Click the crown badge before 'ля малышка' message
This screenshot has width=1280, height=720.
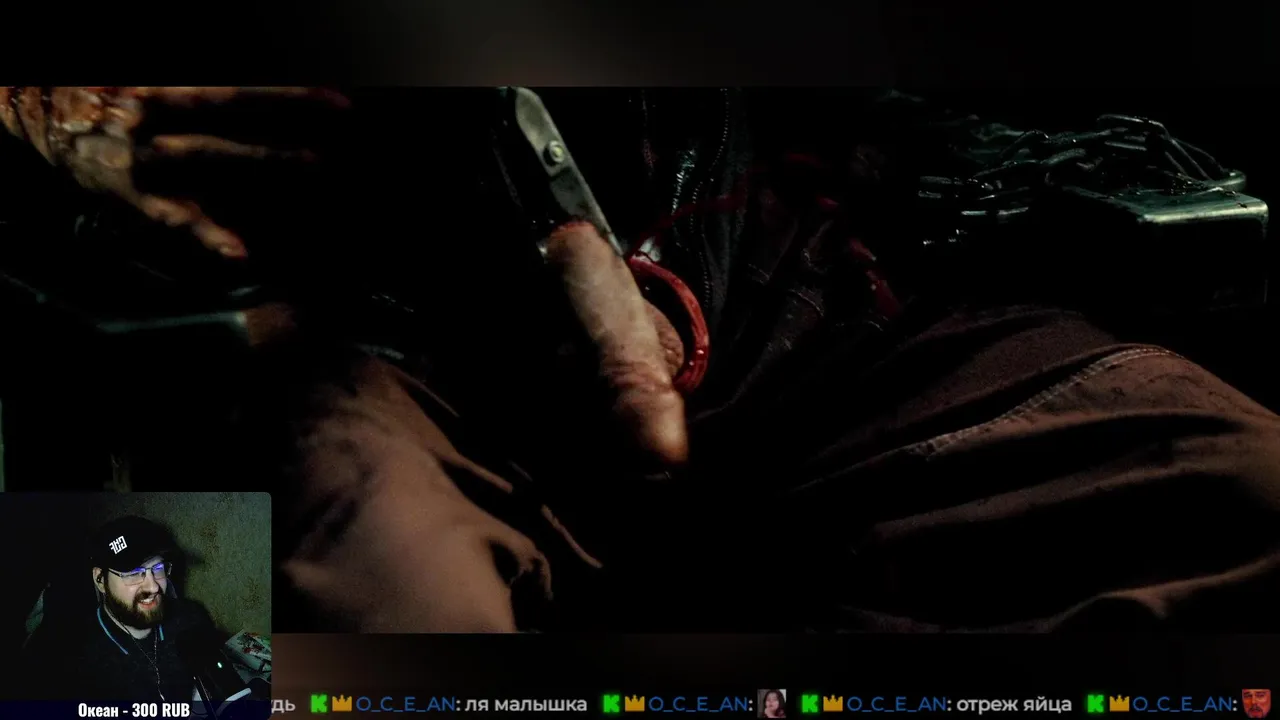[341, 704]
